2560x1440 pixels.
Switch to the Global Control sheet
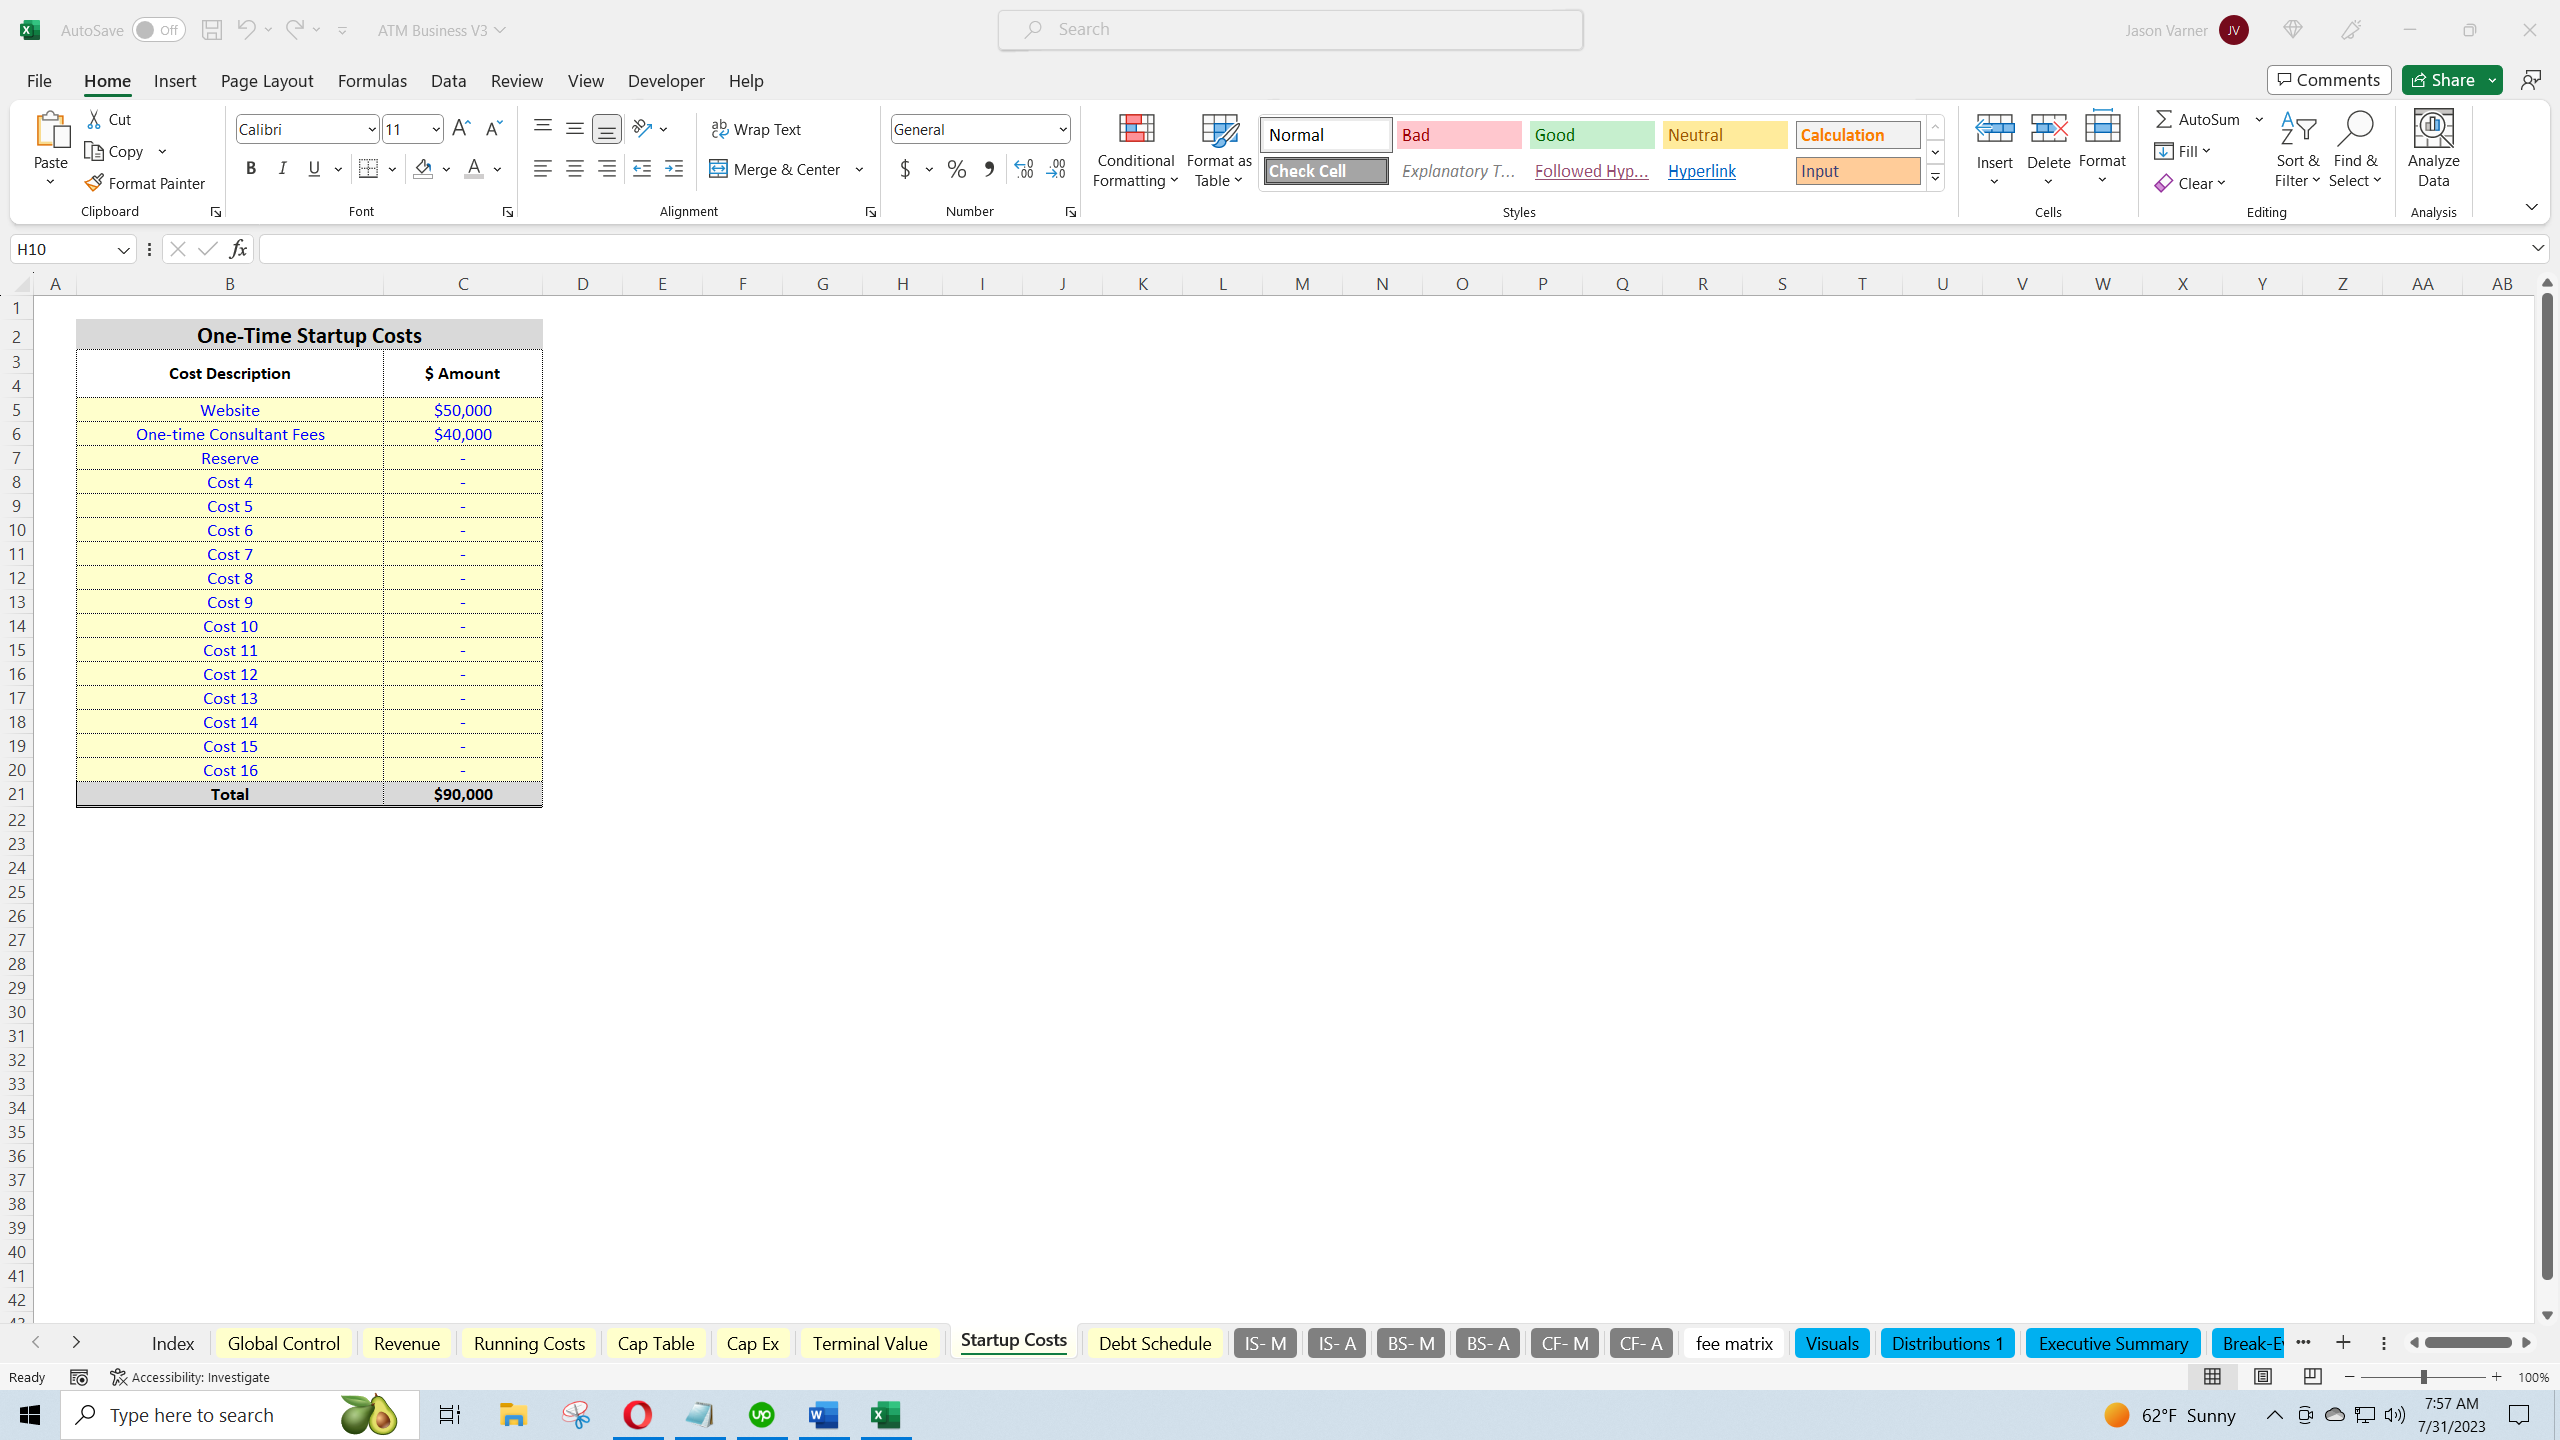click(x=284, y=1343)
